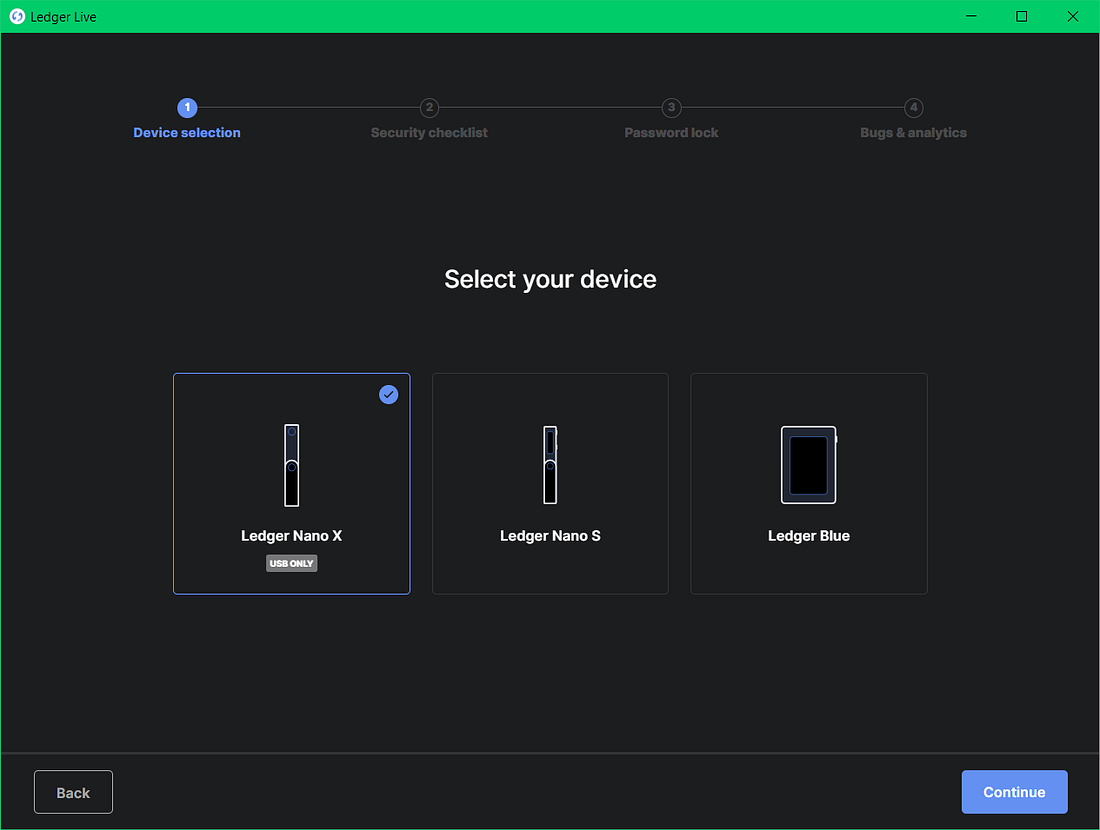1100x830 pixels.
Task: Click the Ledger Live title bar text
Action: 63,16
